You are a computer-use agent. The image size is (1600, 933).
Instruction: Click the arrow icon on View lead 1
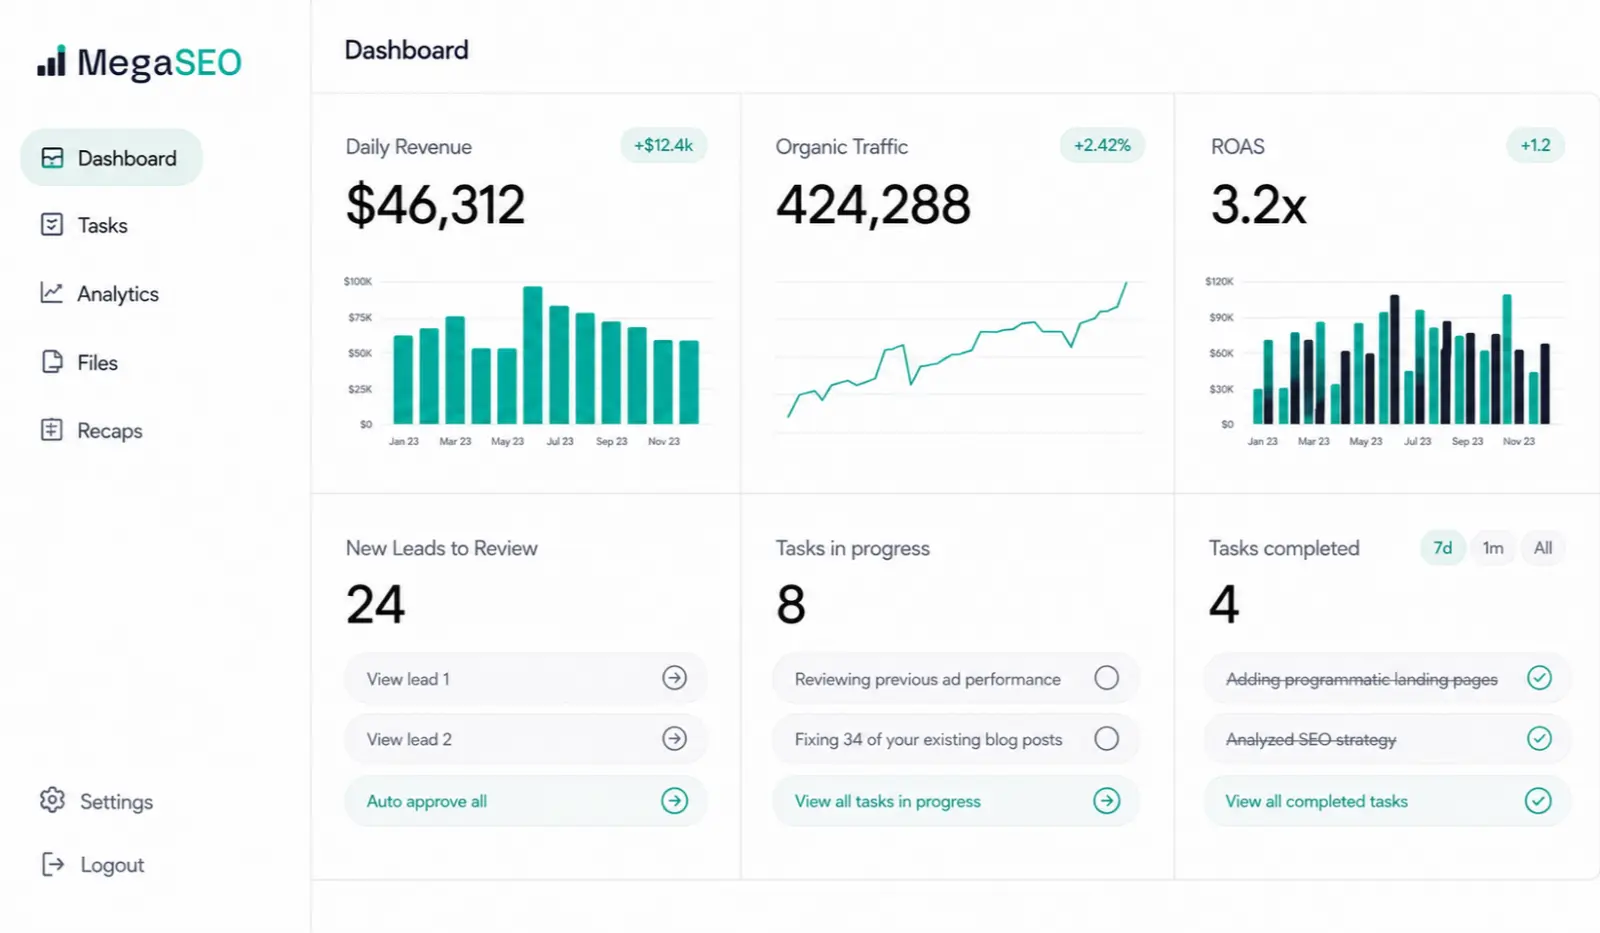point(675,678)
